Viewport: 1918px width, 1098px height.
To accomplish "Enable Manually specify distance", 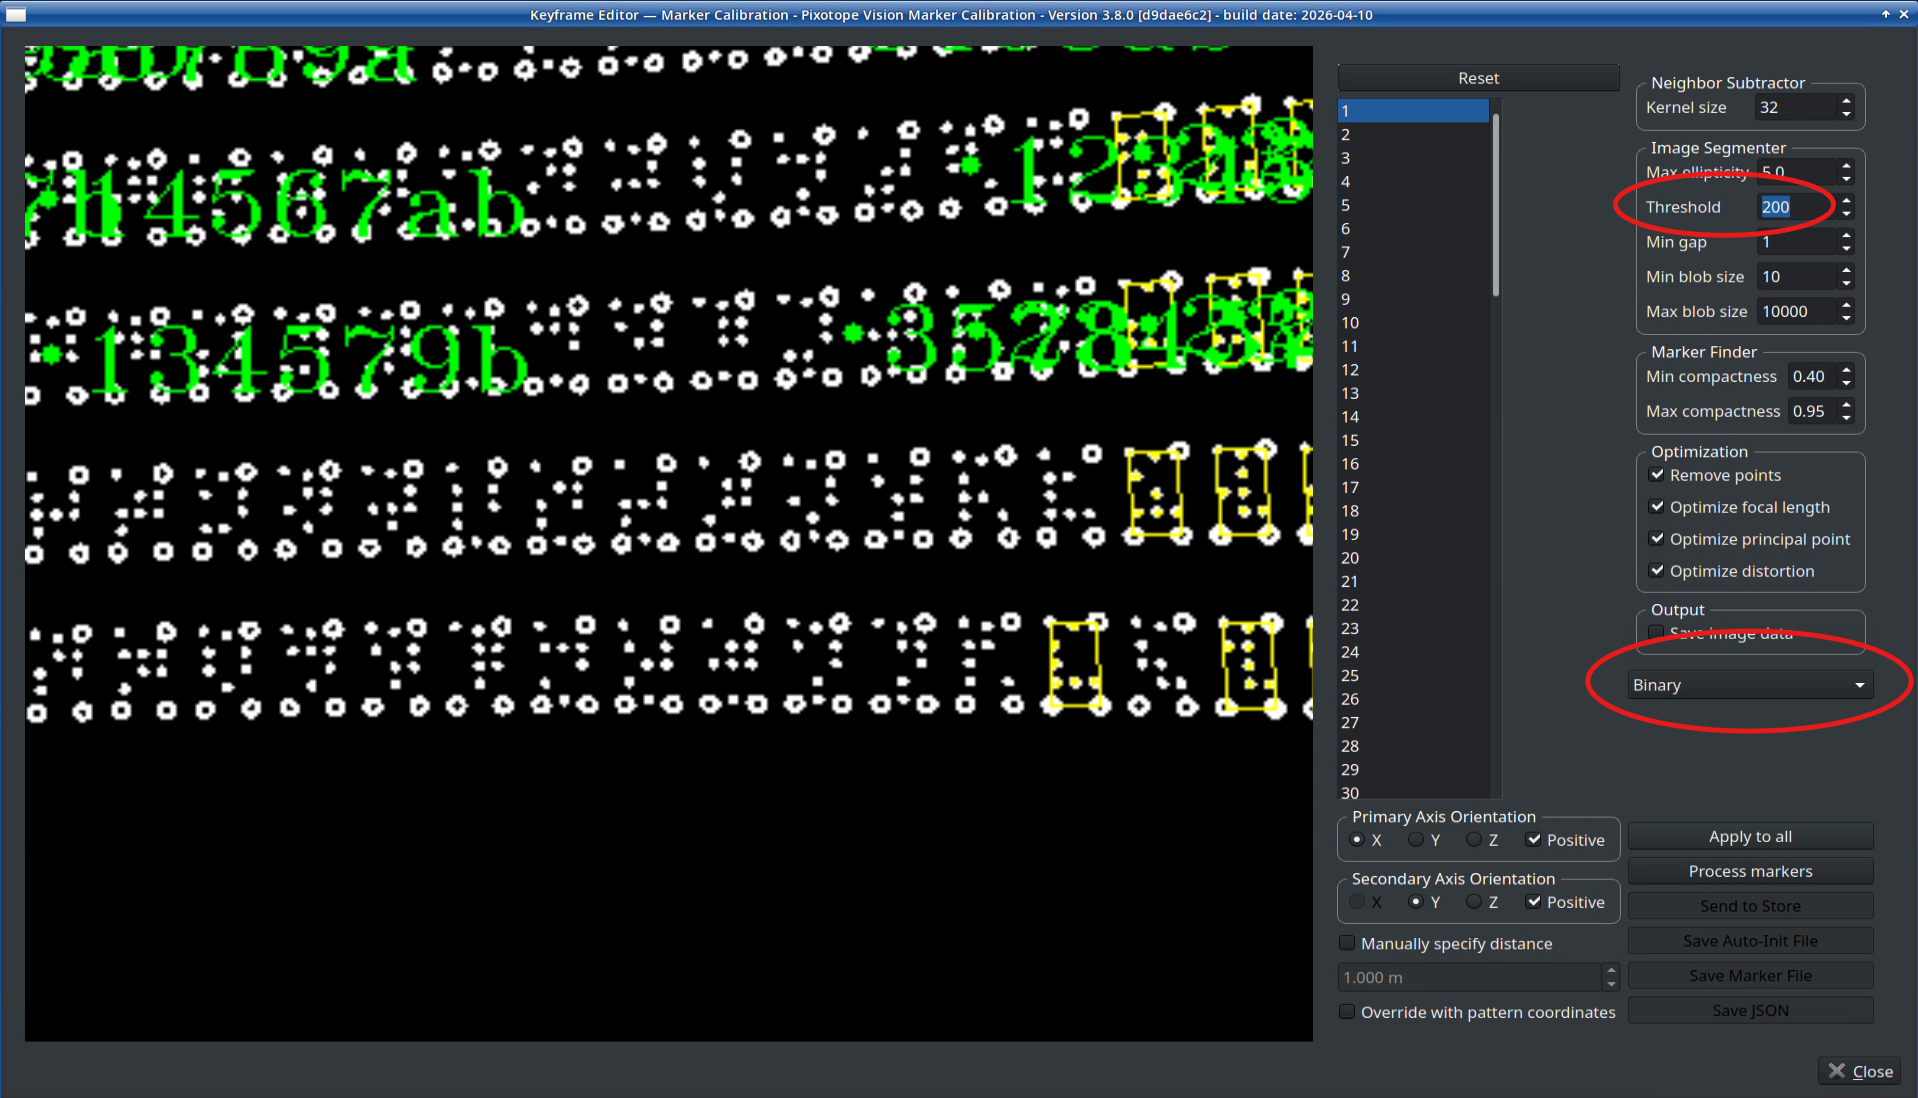I will (x=1347, y=943).
